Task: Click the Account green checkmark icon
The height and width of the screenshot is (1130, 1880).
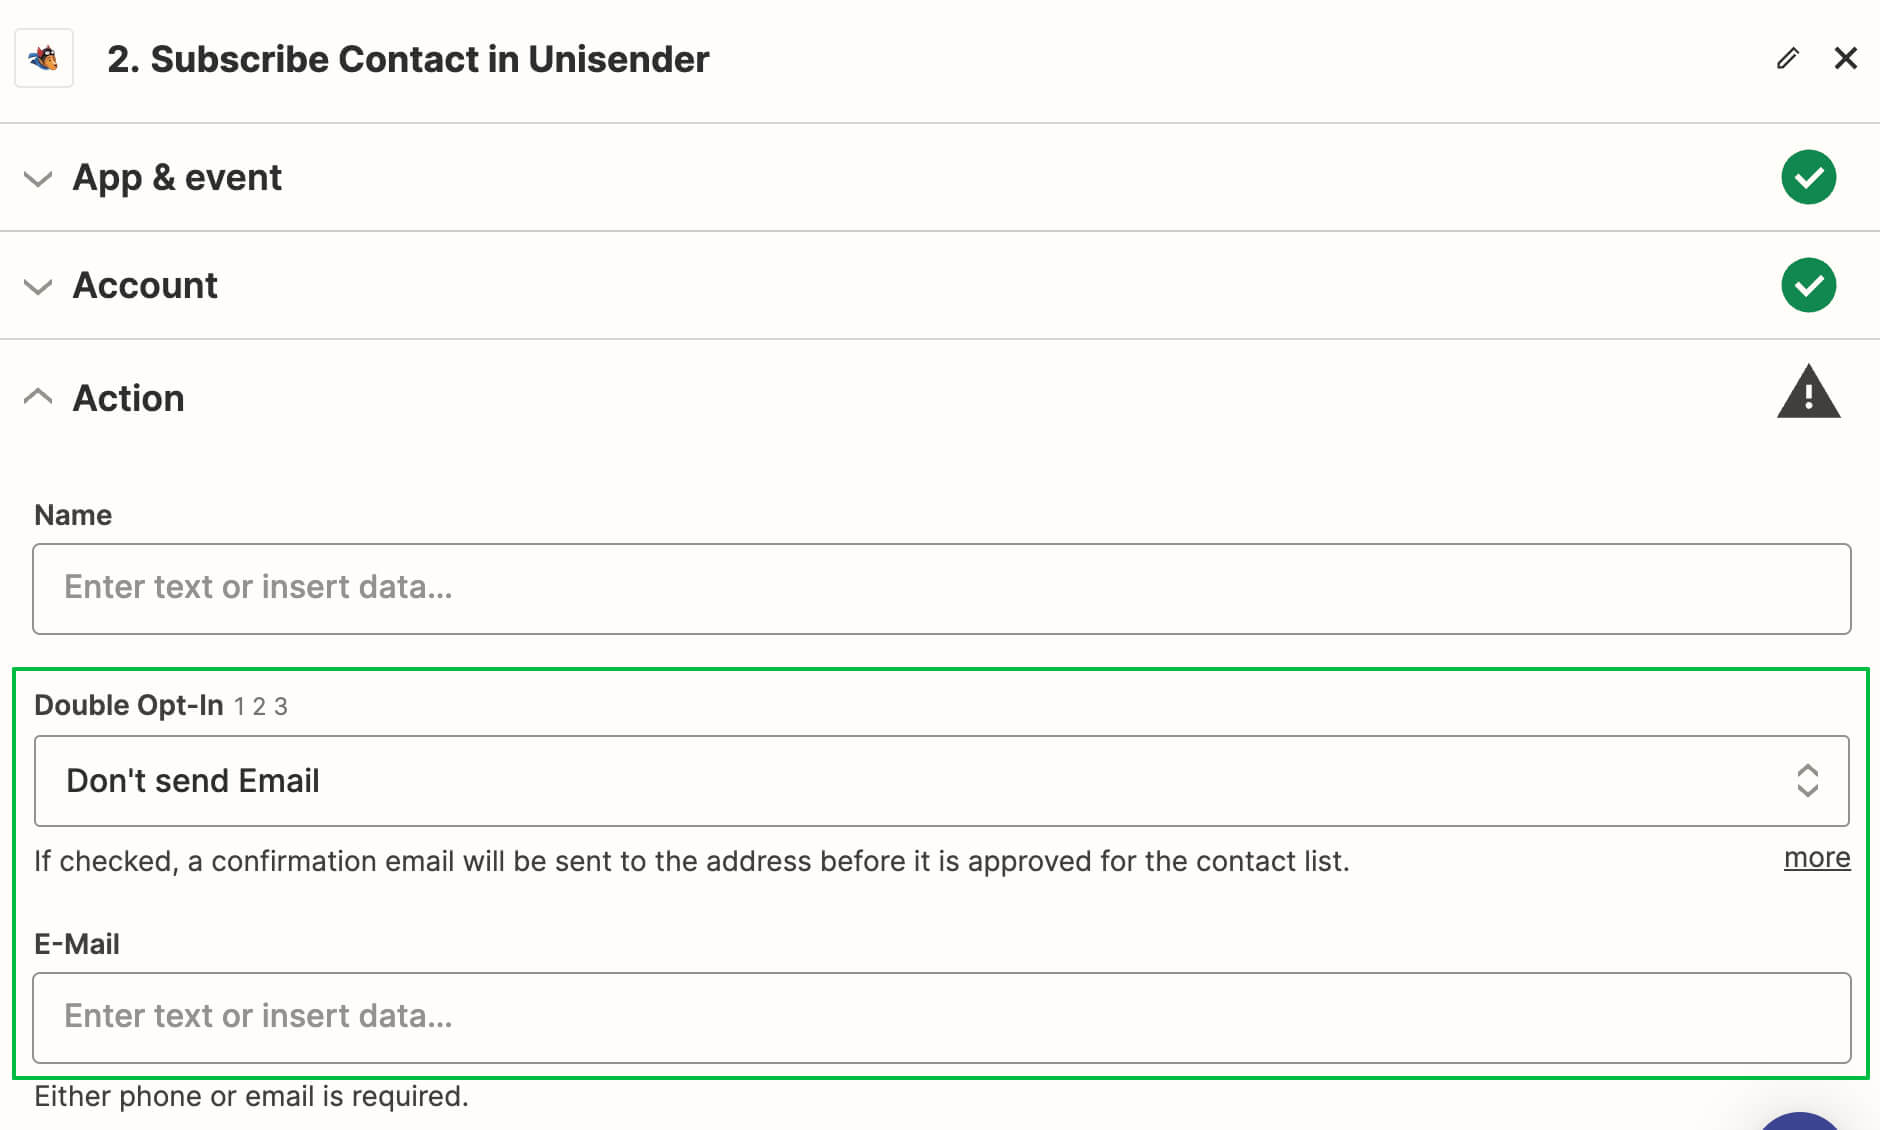Action: pyautogui.click(x=1808, y=285)
